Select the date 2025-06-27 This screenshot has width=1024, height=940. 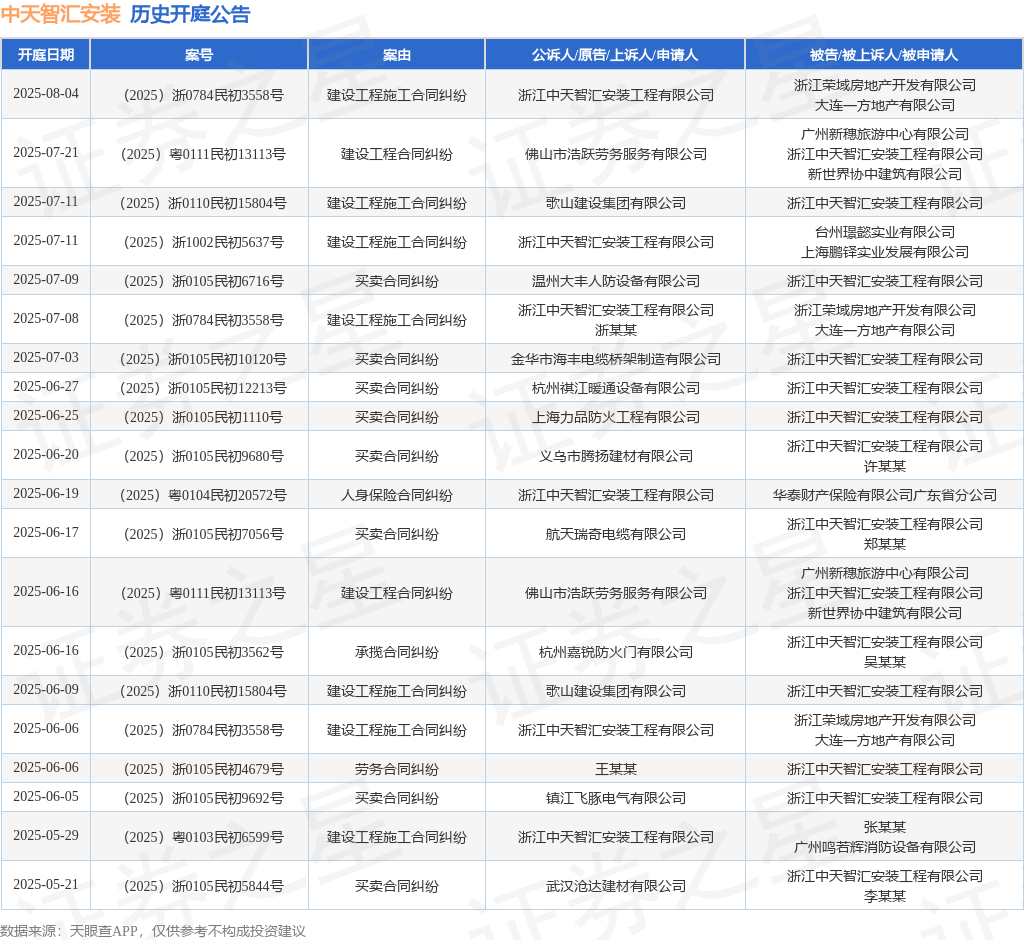pos(46,387)
